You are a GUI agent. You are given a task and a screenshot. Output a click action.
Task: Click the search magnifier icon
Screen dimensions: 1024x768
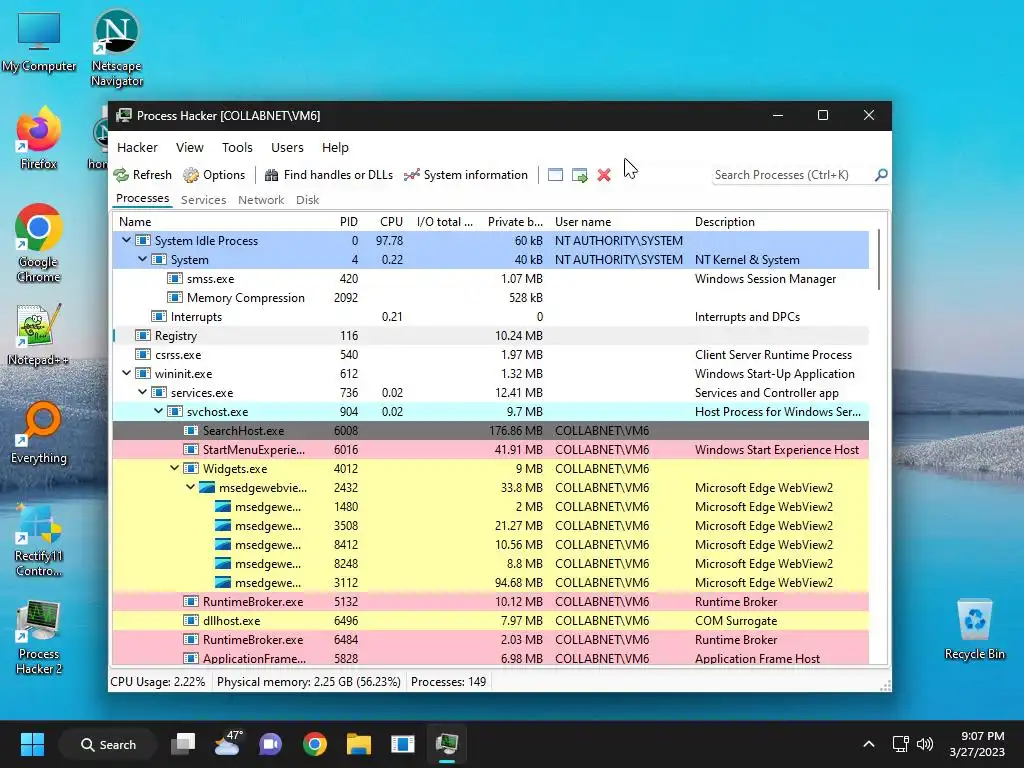881,175
